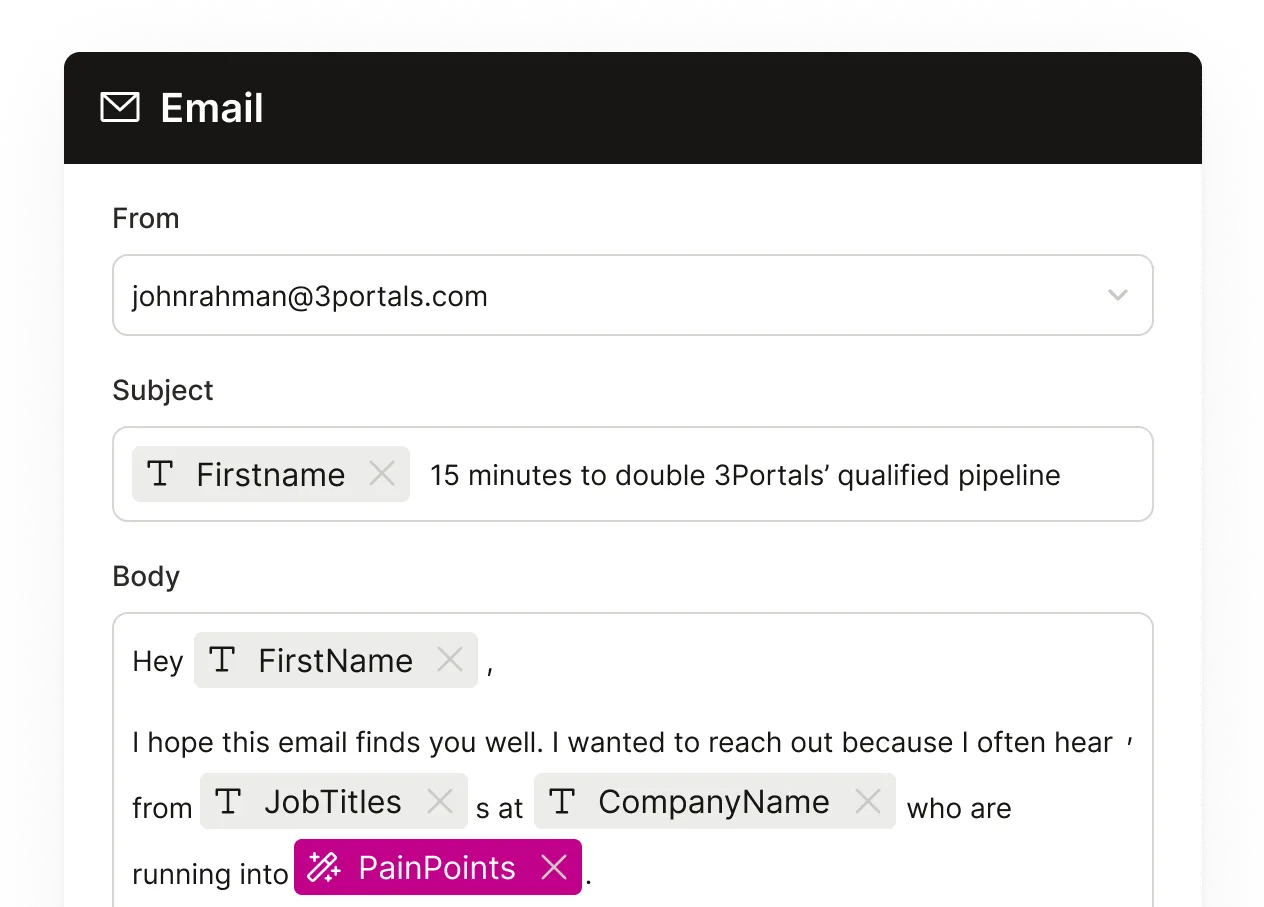This screenshot has height=907, width=1264.
Task: Remove the FirstName token after Hey
Action: (449, 660)
